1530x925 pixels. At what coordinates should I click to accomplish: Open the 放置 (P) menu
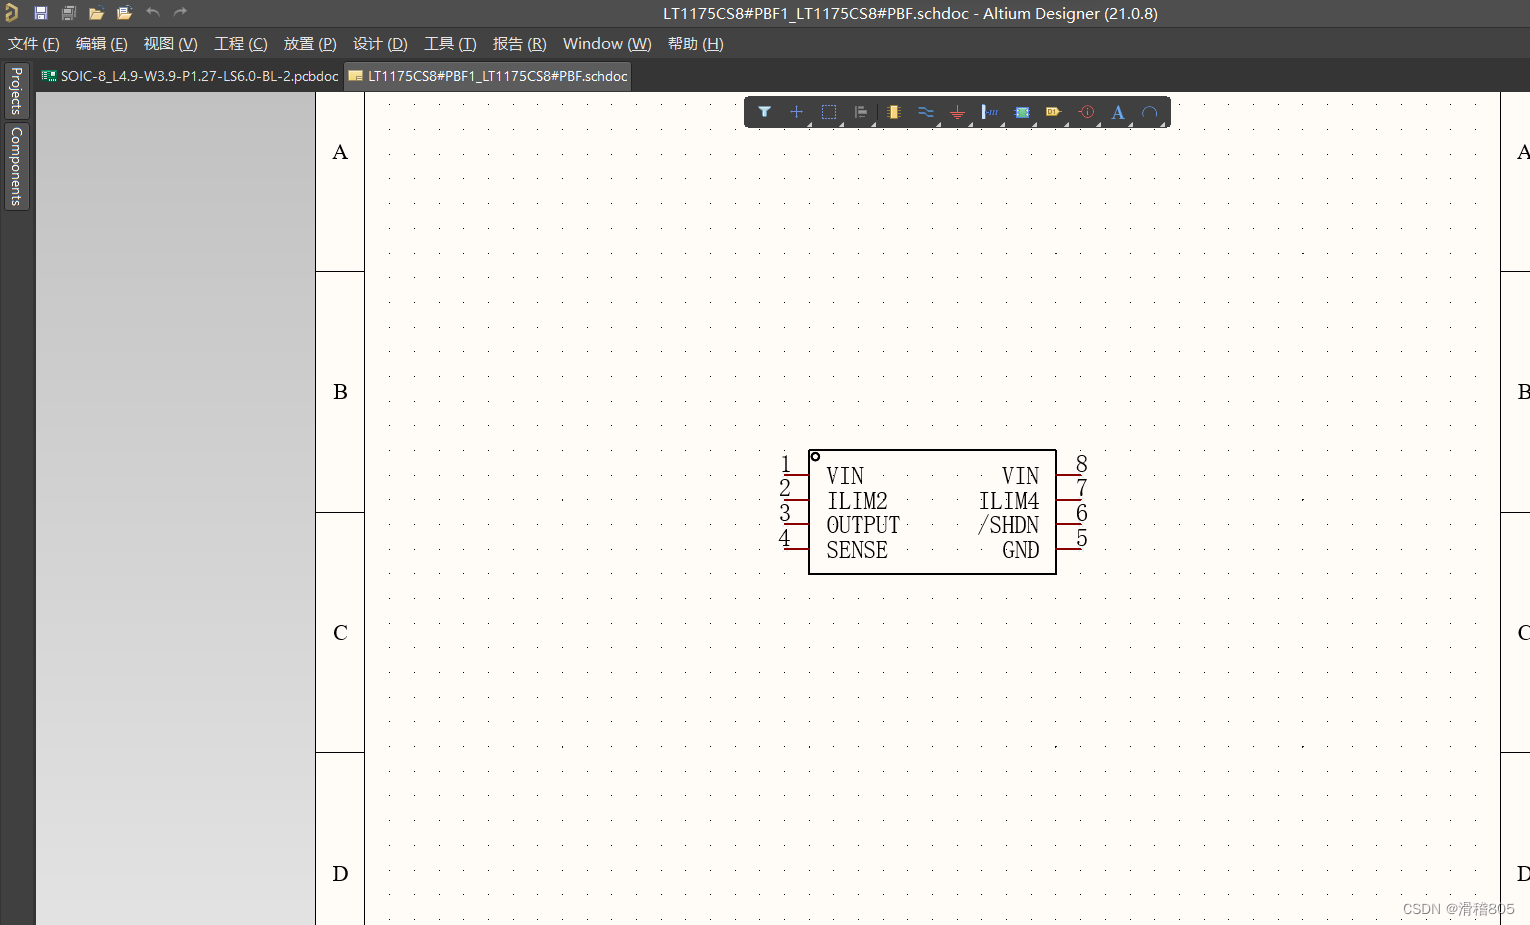[x=310, y=44]
